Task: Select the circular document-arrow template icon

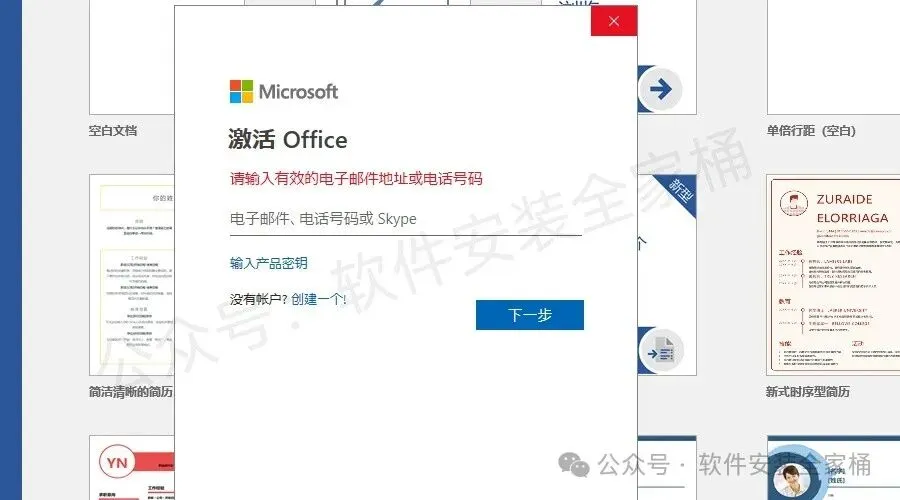Action: [x=661, y=351]
